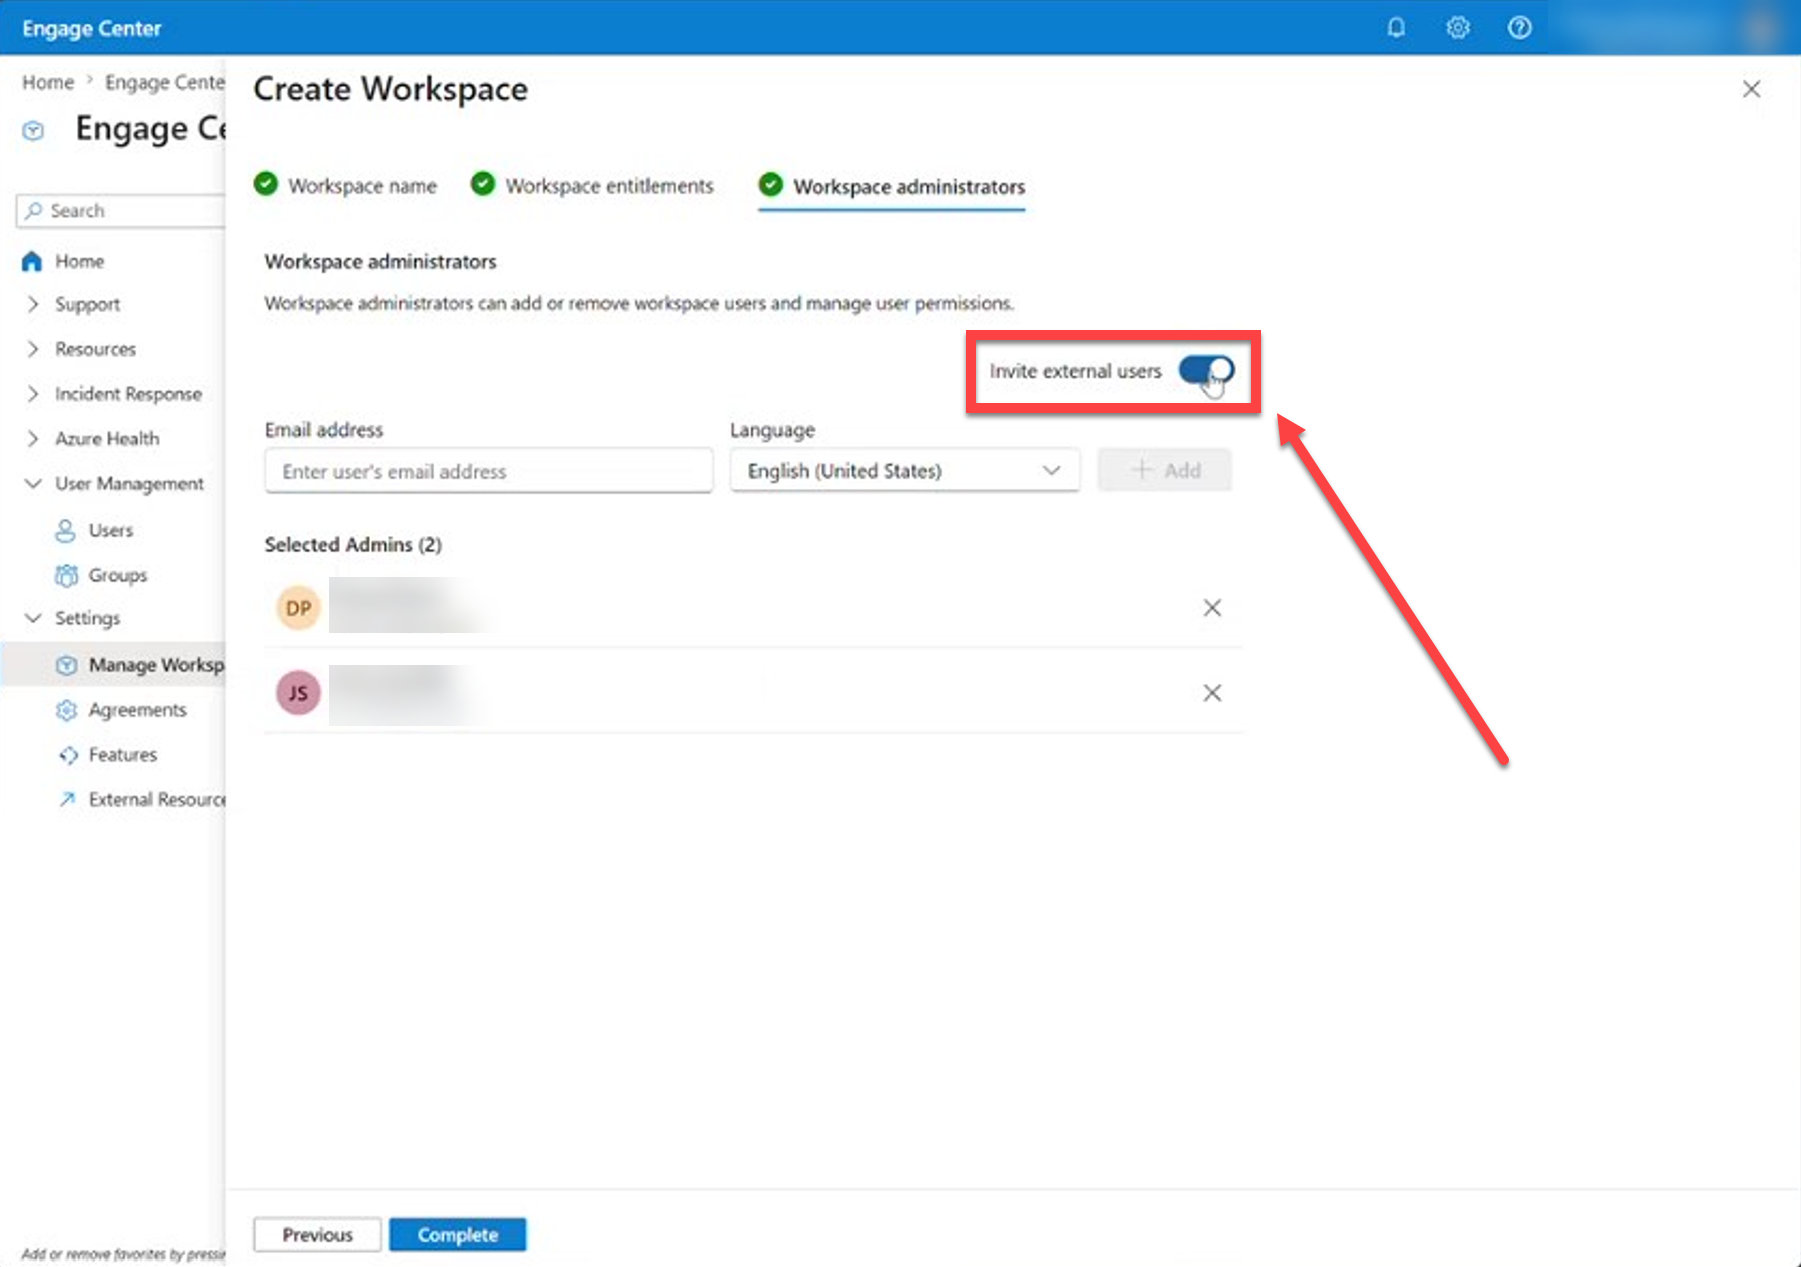Click the JS avatar circle
This screenshot has height=1267, width=1801.
pyautogui.click(x=298, y=693)
